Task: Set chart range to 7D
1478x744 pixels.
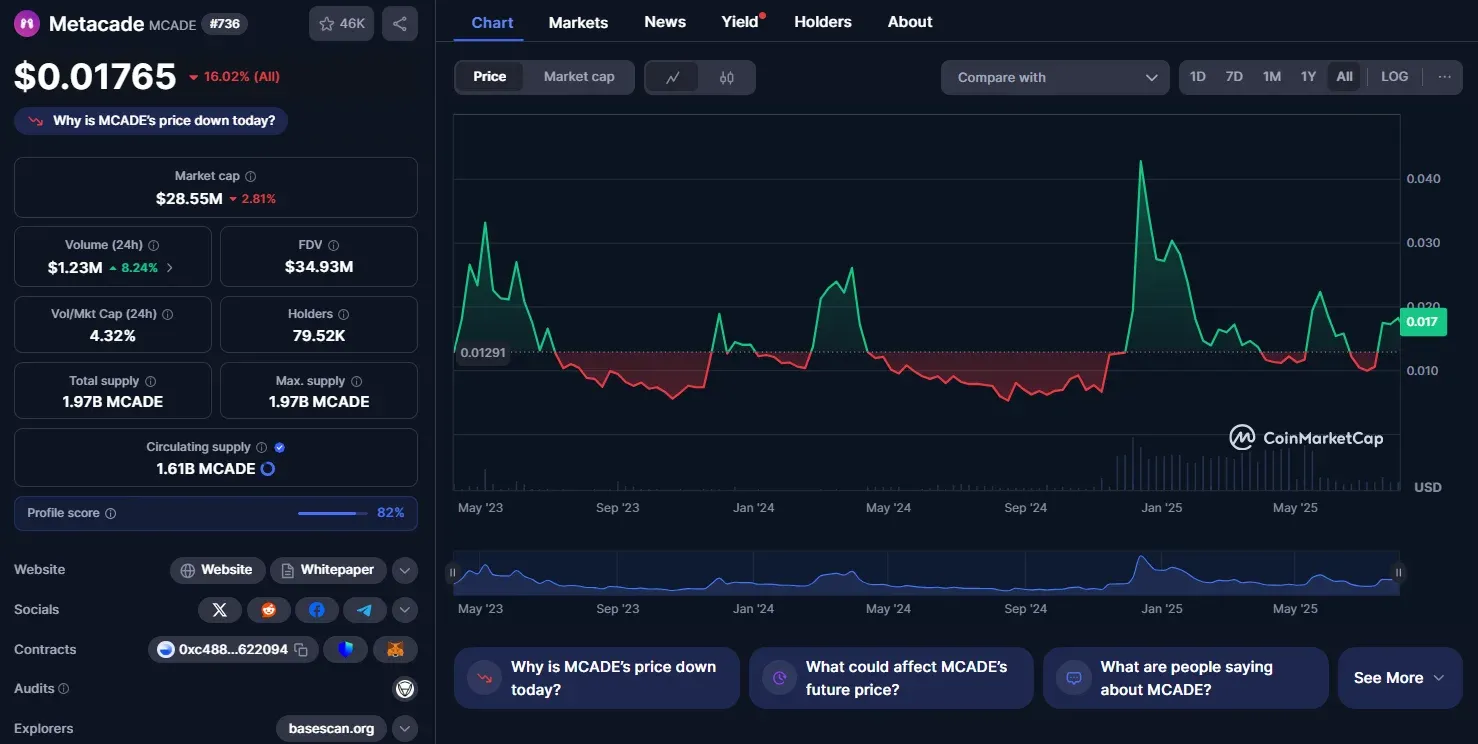Action: point(1234,77)
